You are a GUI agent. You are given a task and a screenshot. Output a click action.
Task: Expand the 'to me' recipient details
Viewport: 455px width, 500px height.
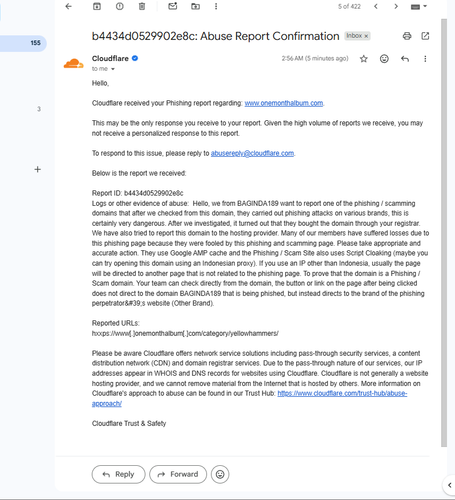113,69
